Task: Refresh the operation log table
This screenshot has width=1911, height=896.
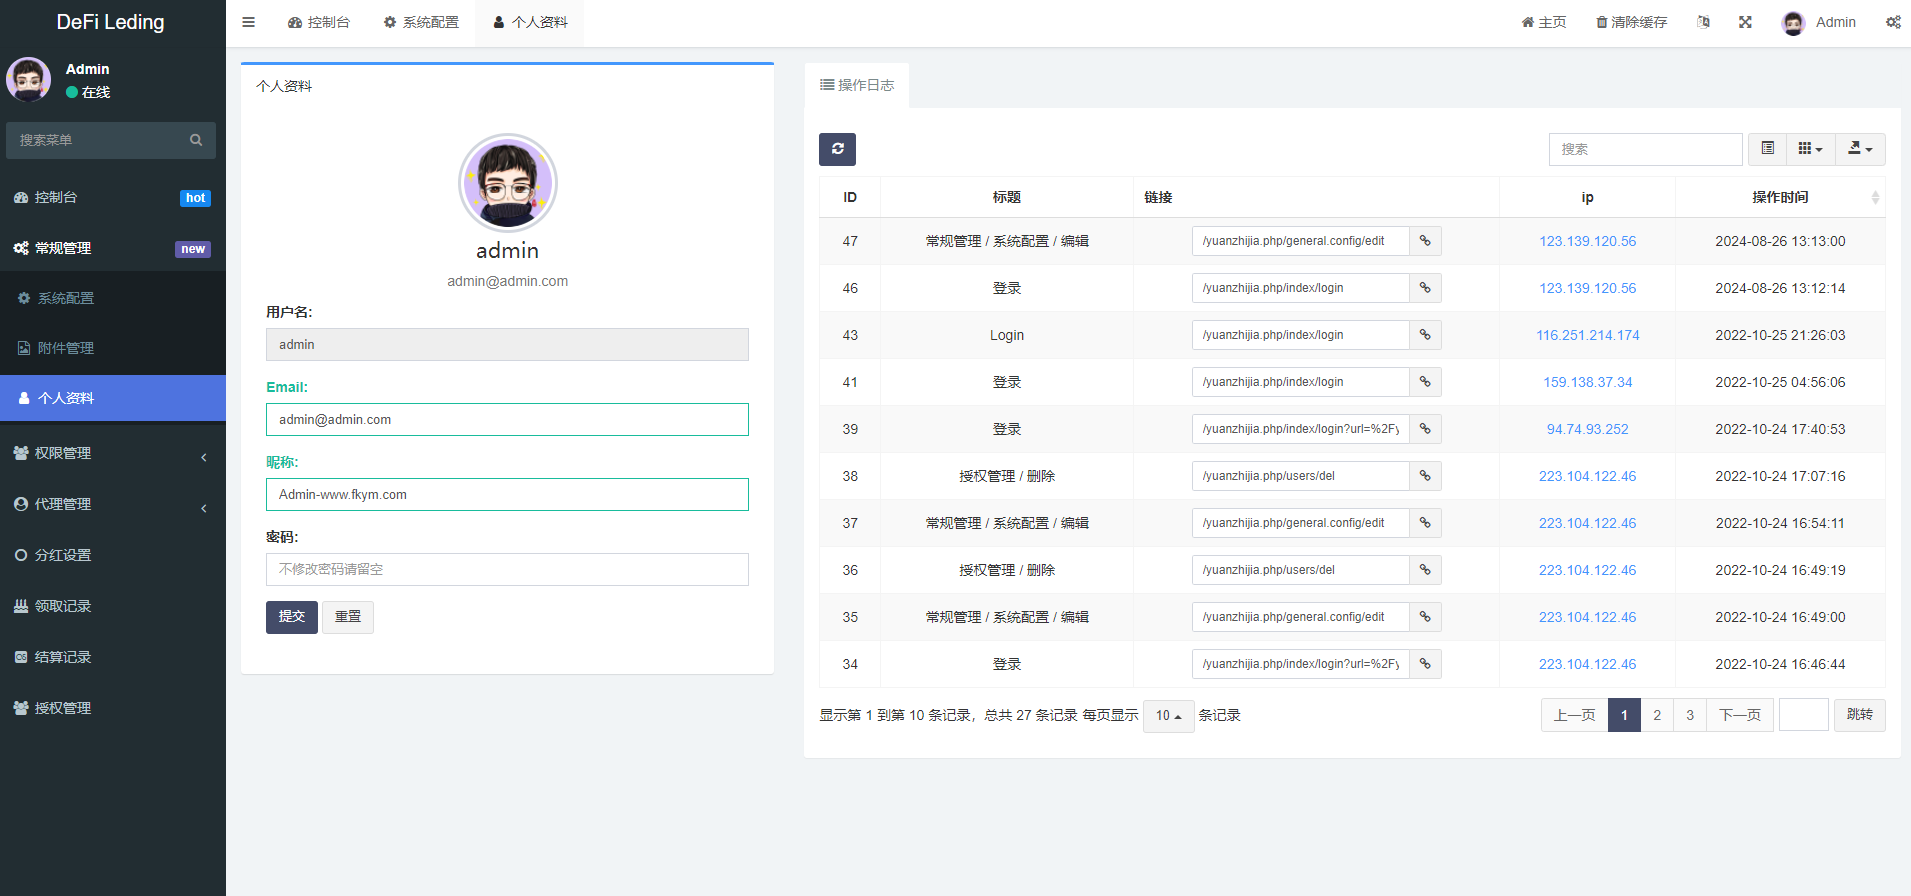Action: [x=837, y=149]
